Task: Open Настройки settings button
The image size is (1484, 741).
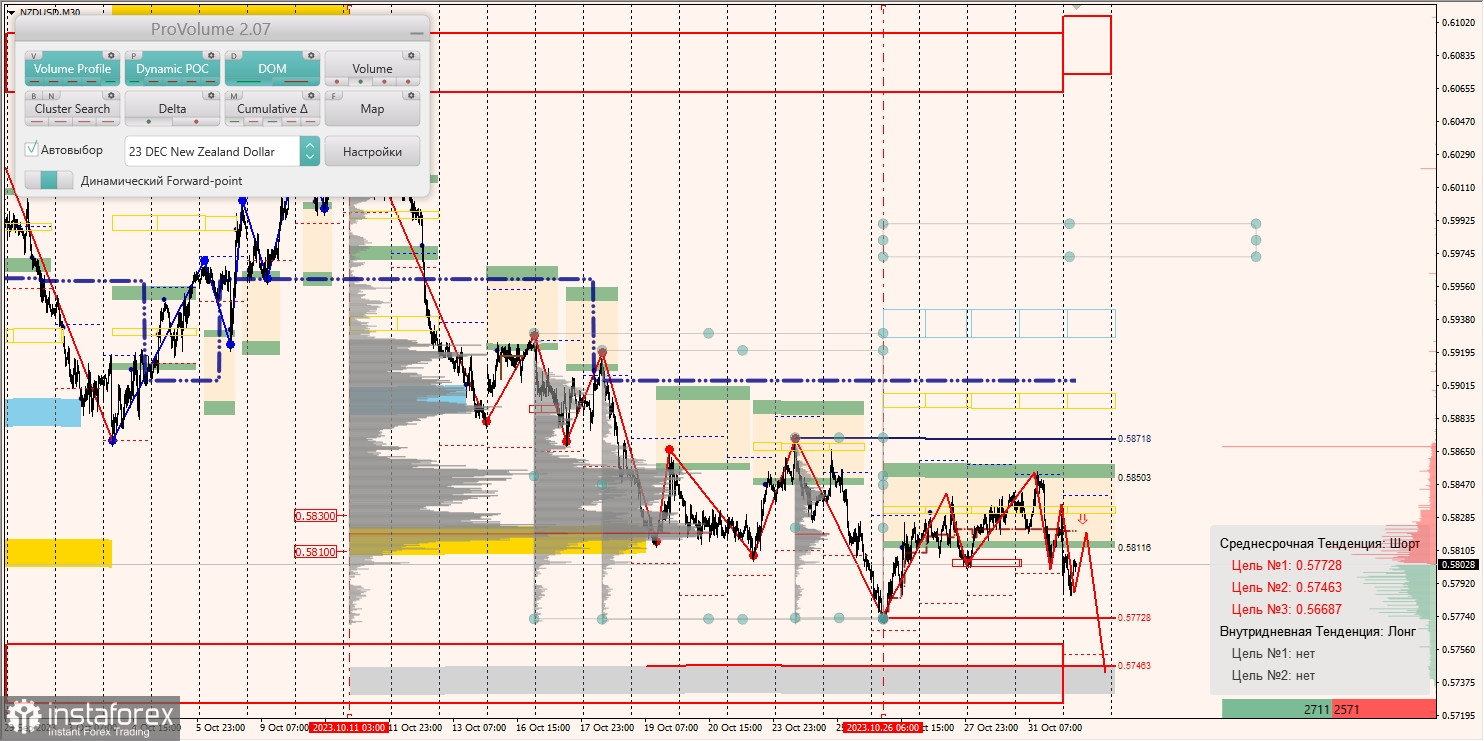Action: click(372, 151)
